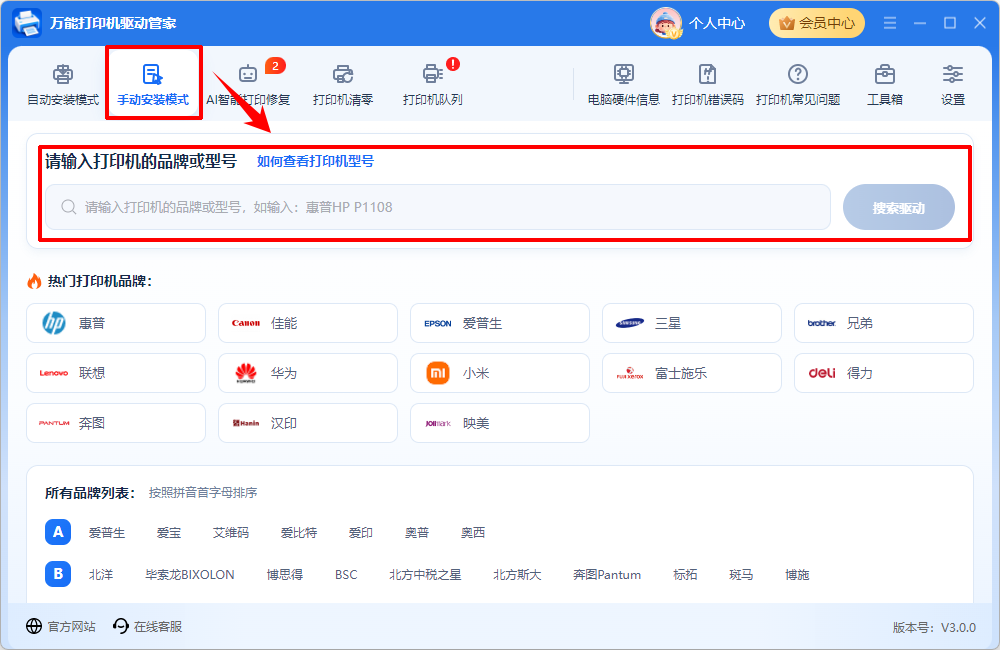Choose 艾维码 in the brand list
The height and width of the screenshot is (650, 1000).
click(x=231, y=533)
